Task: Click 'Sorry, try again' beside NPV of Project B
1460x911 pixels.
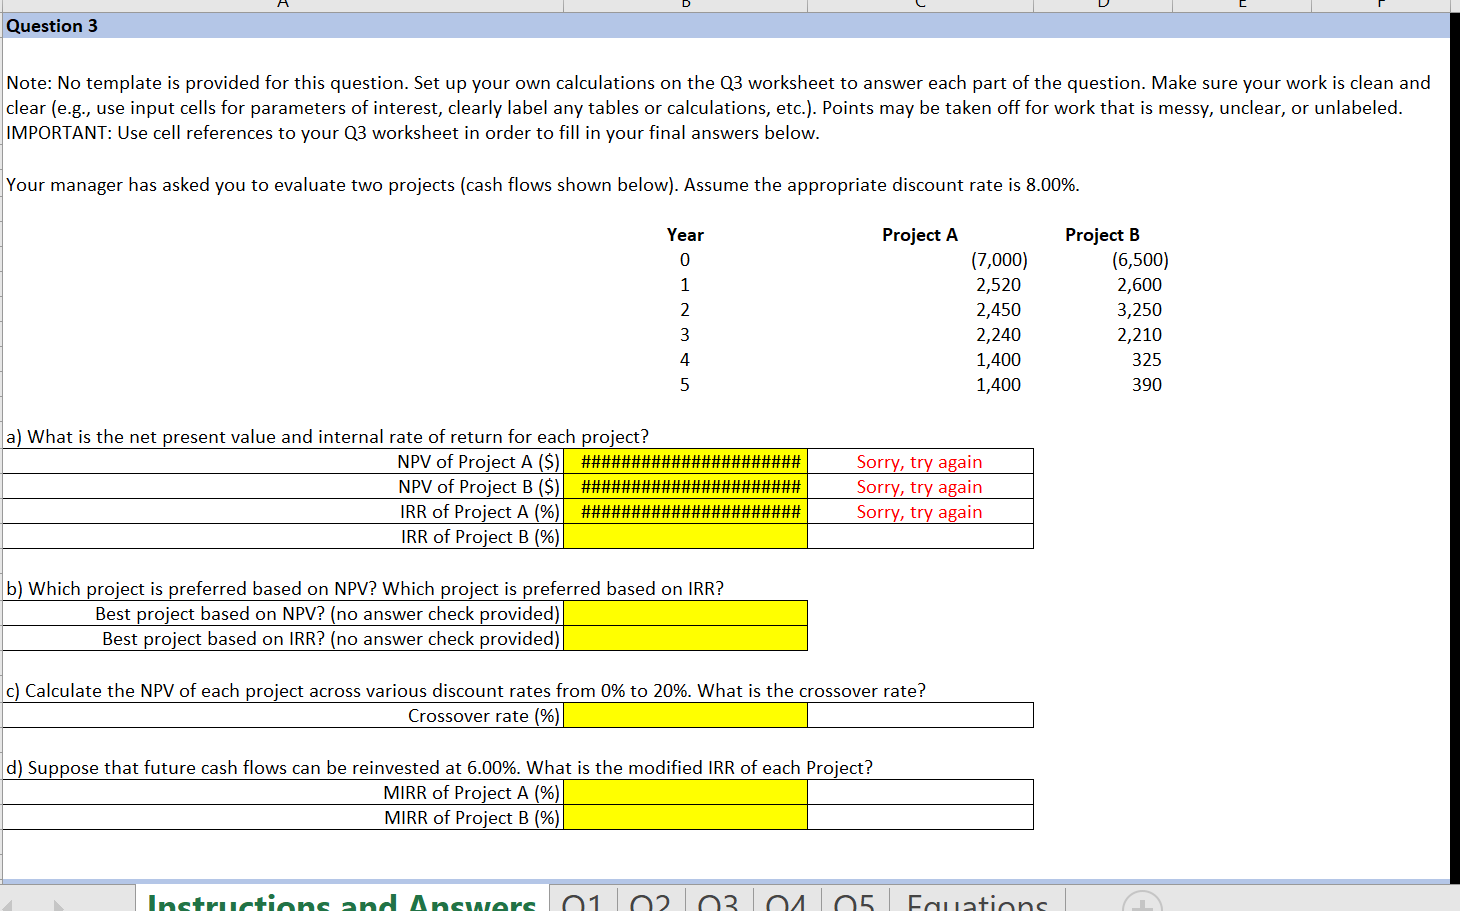Action: tap(919, 487)
